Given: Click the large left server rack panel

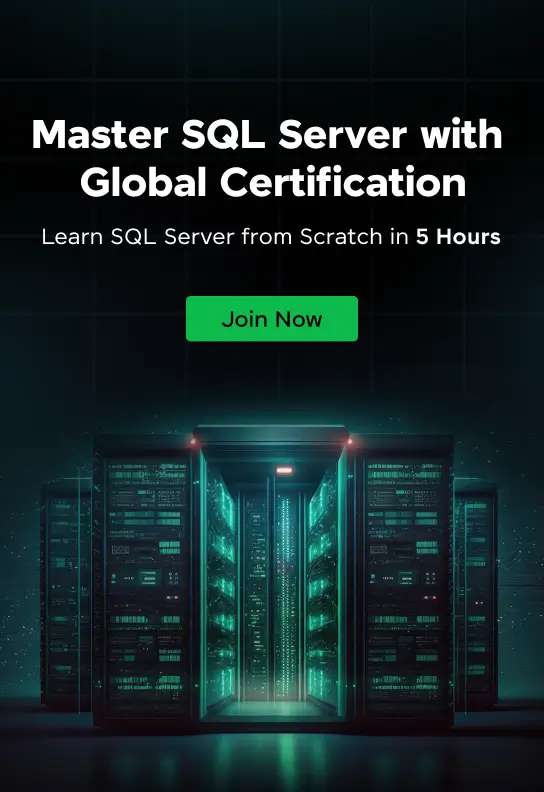Looking at the screenshot, I should click(x=145, y=581).
